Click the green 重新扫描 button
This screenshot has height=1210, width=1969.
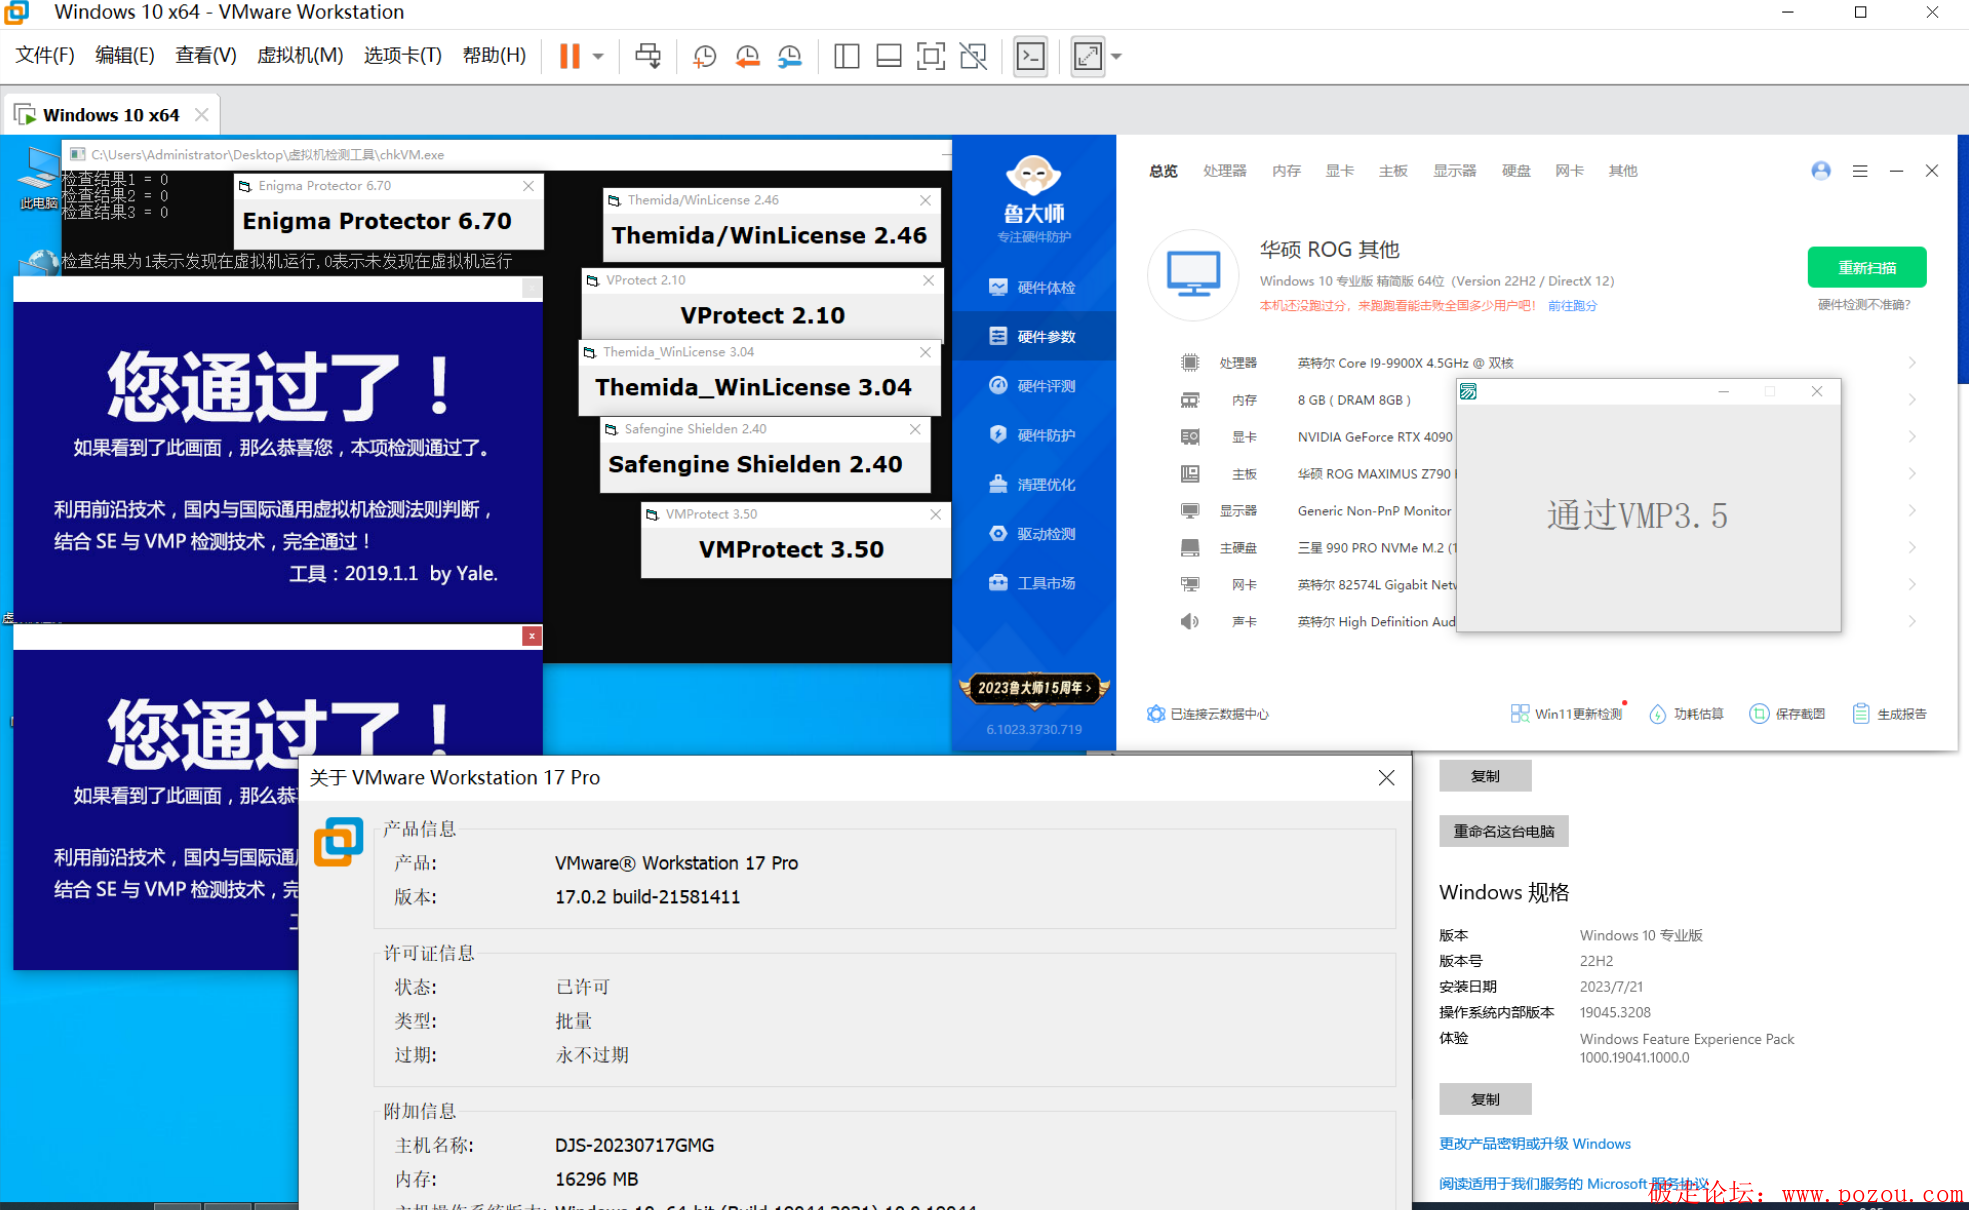click(x=1867, y=267)
